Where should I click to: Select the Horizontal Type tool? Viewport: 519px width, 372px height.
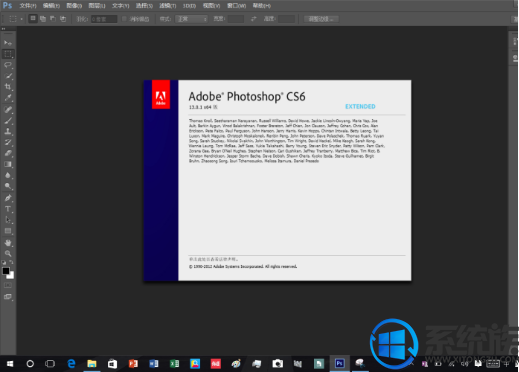8,209
